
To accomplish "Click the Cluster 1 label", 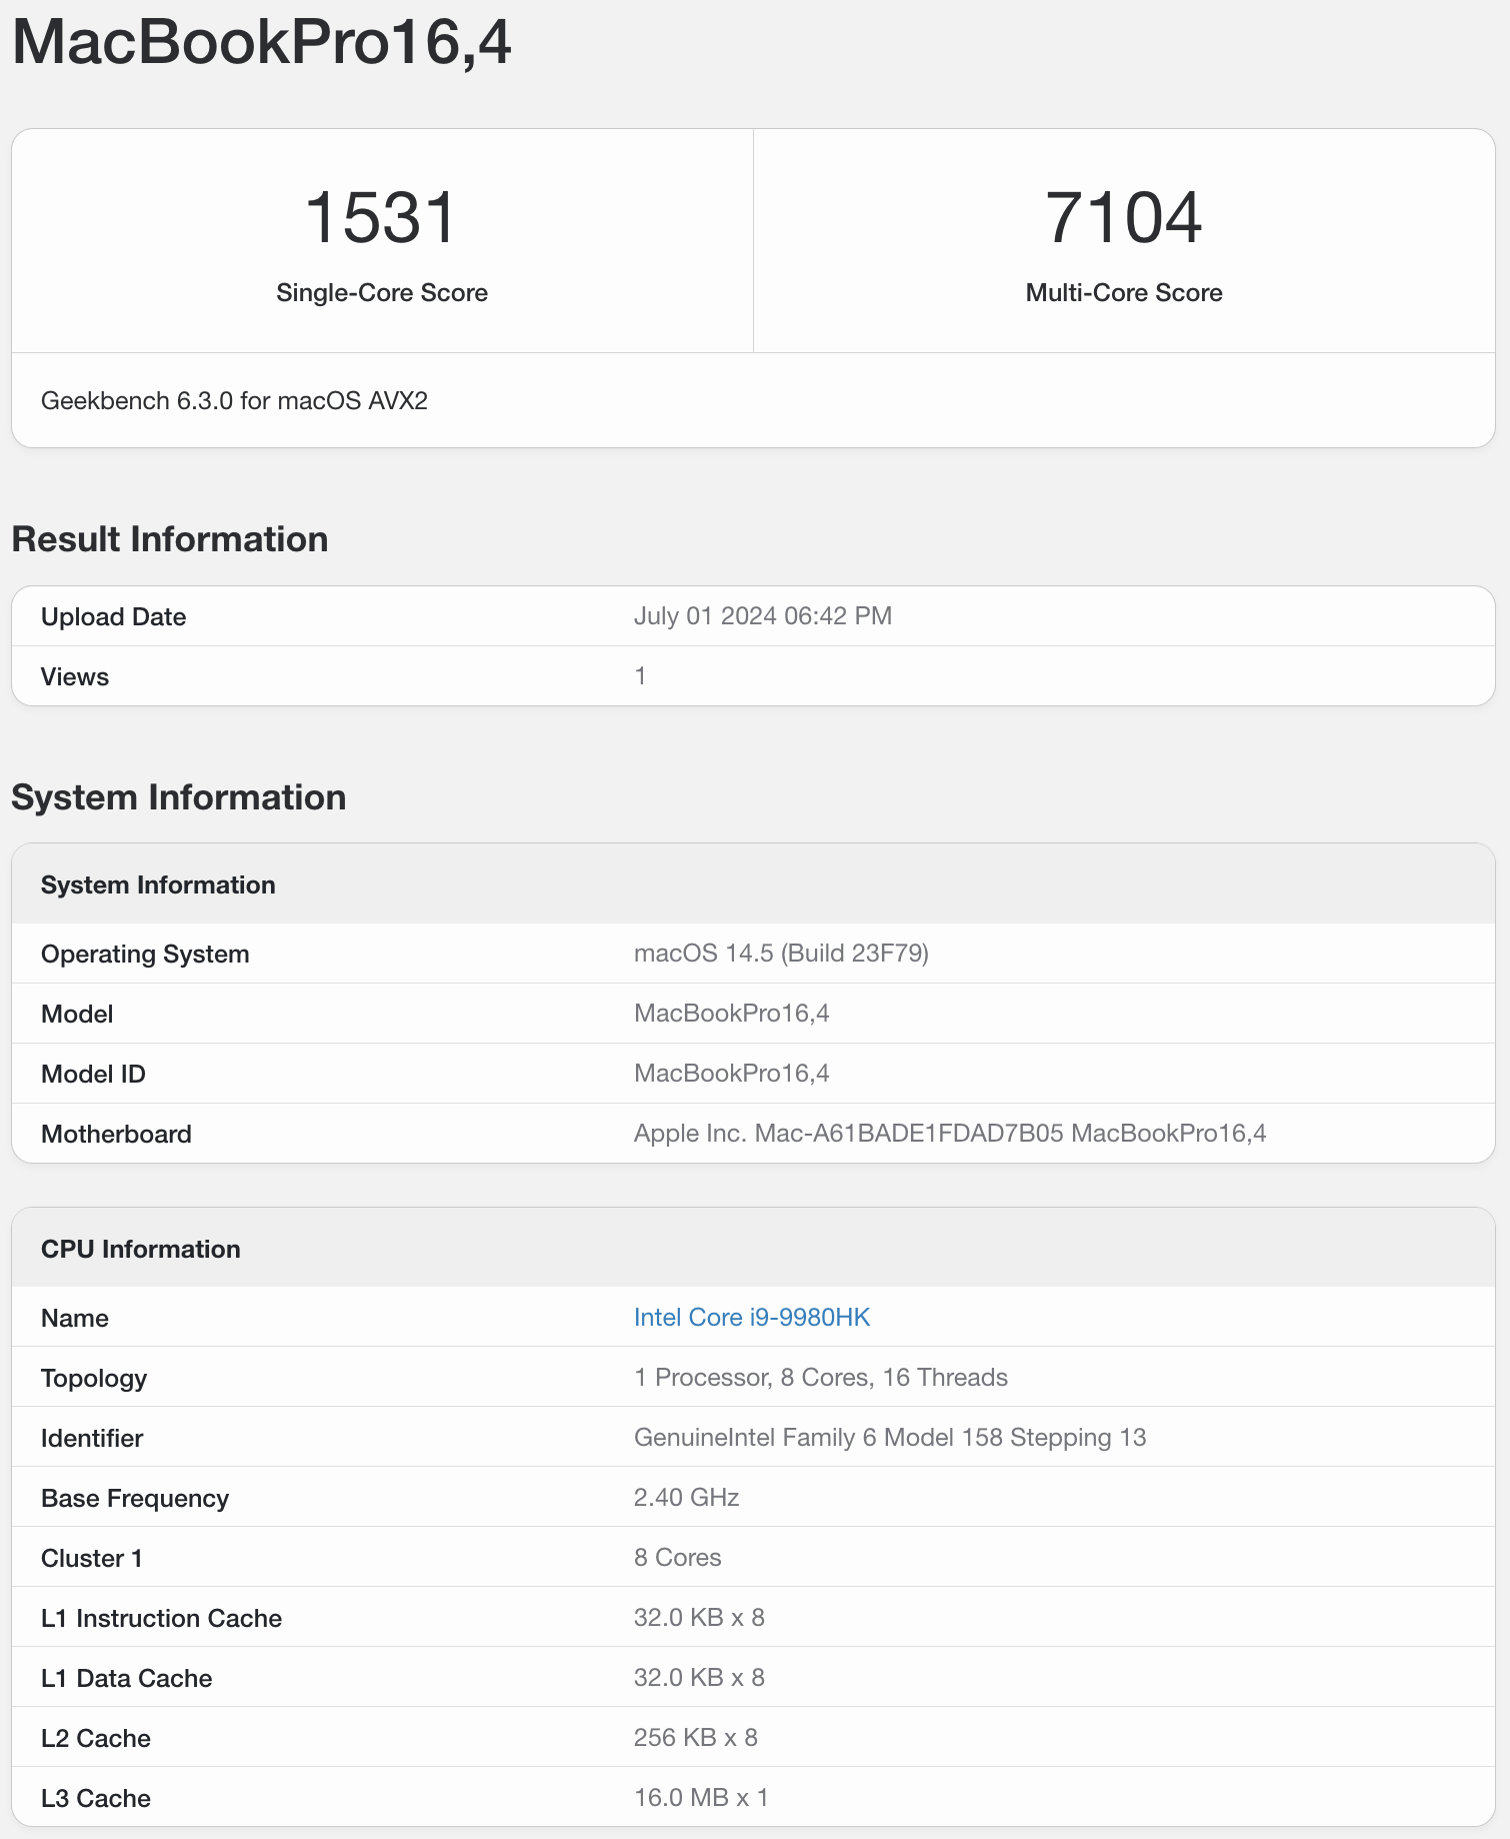I will (x=92, y=1558).
